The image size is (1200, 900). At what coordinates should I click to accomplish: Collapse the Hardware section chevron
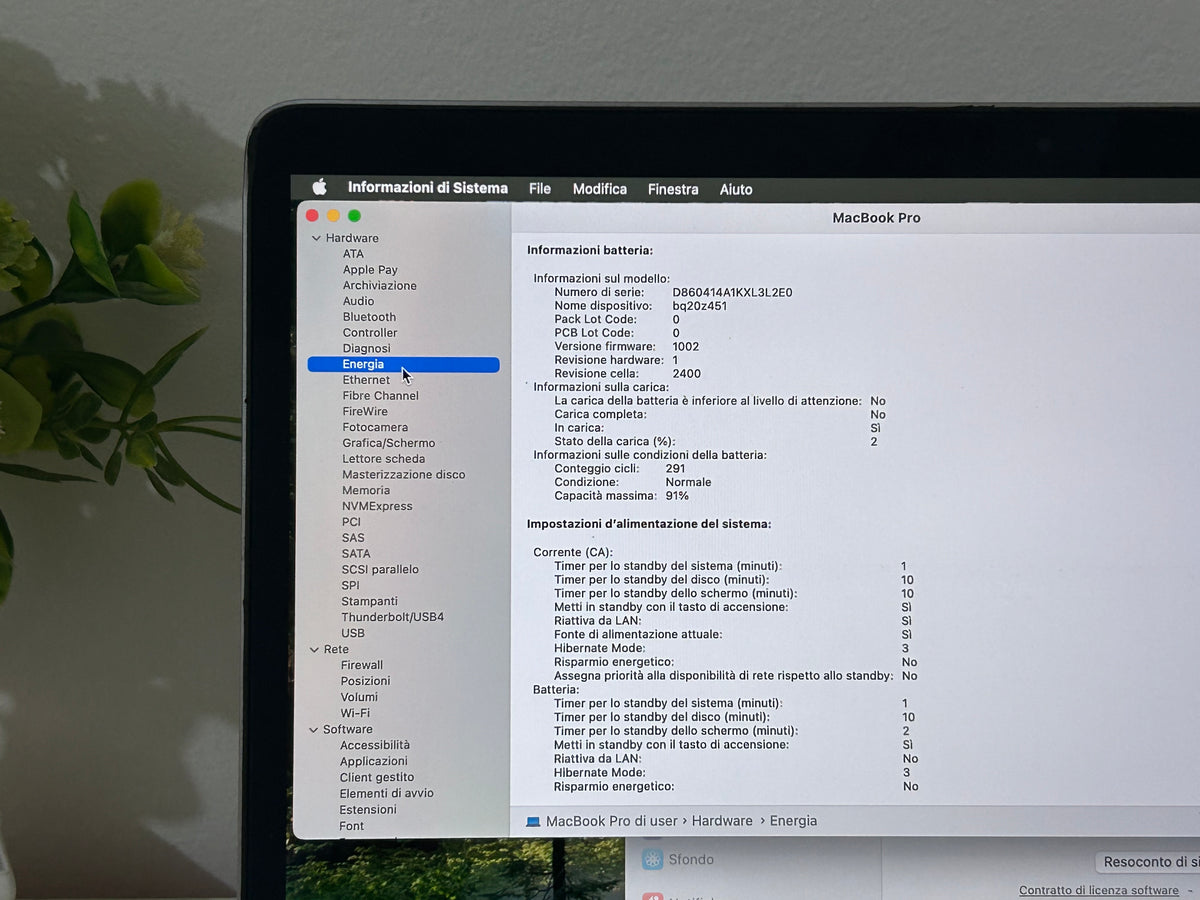click(316, 238)
